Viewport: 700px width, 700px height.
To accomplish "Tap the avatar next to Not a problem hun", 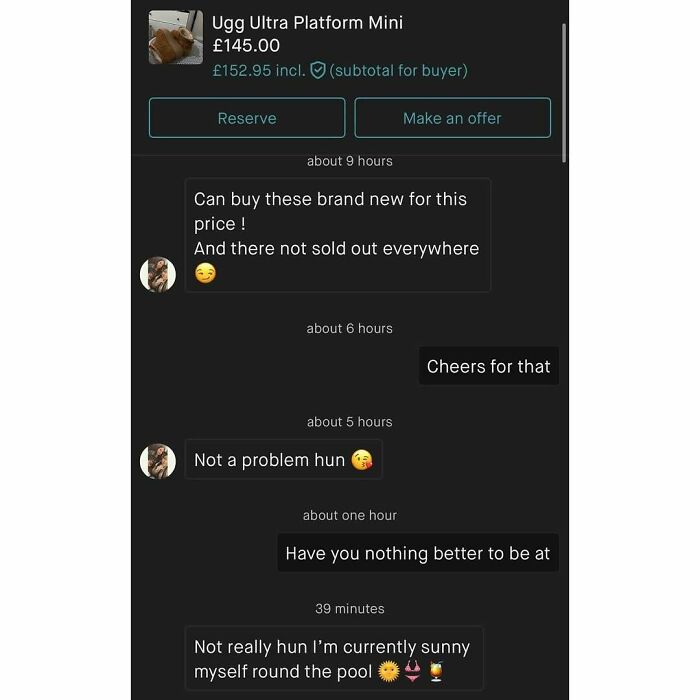I will (x=158, y=461).
